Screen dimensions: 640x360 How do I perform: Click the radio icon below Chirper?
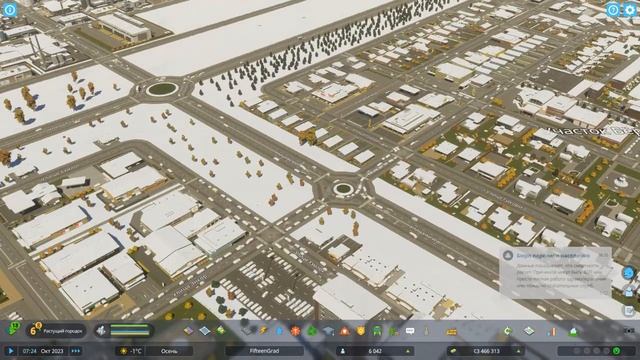(x=629, y=292)
